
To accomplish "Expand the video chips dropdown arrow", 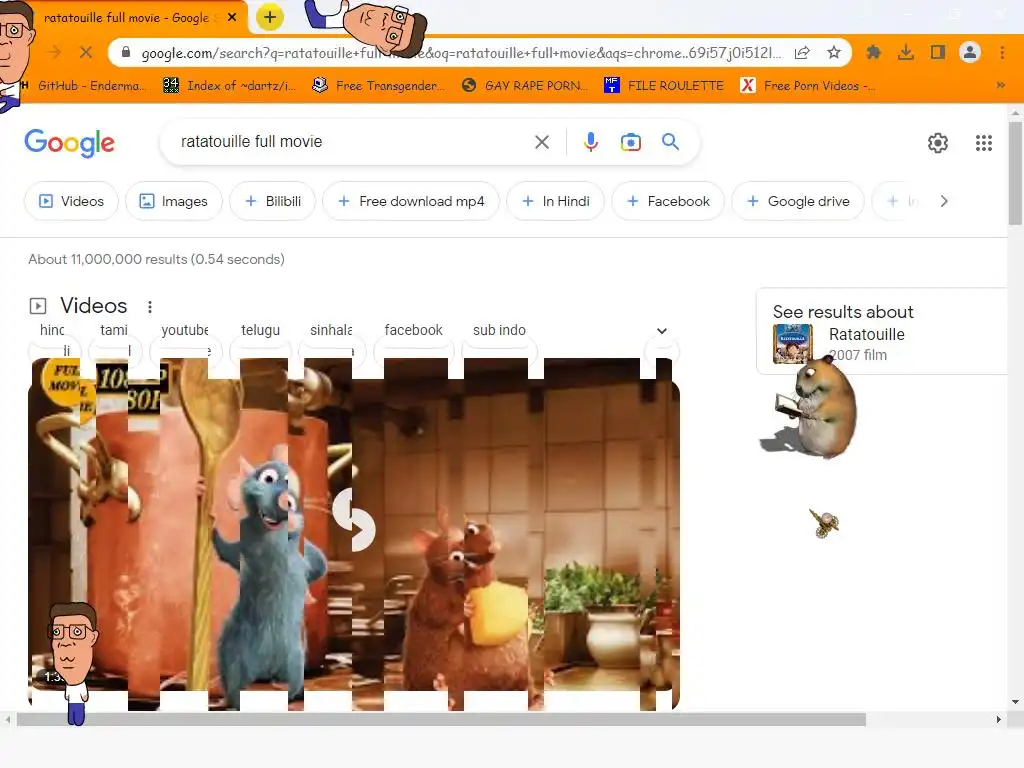I will click(x=662, y=330).
